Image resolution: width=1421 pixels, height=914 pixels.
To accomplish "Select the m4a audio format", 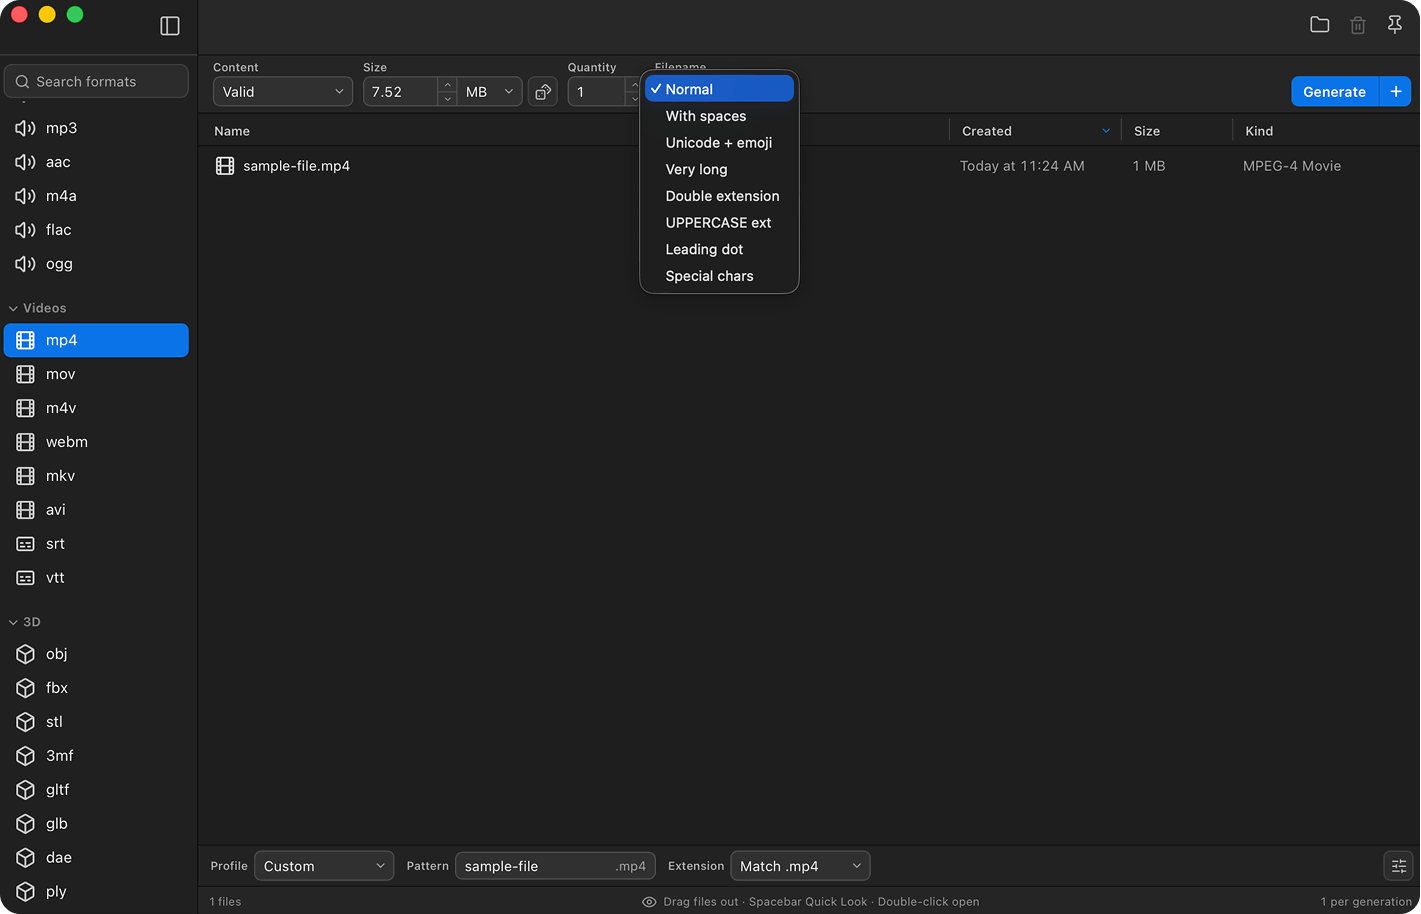I will 96,196.
